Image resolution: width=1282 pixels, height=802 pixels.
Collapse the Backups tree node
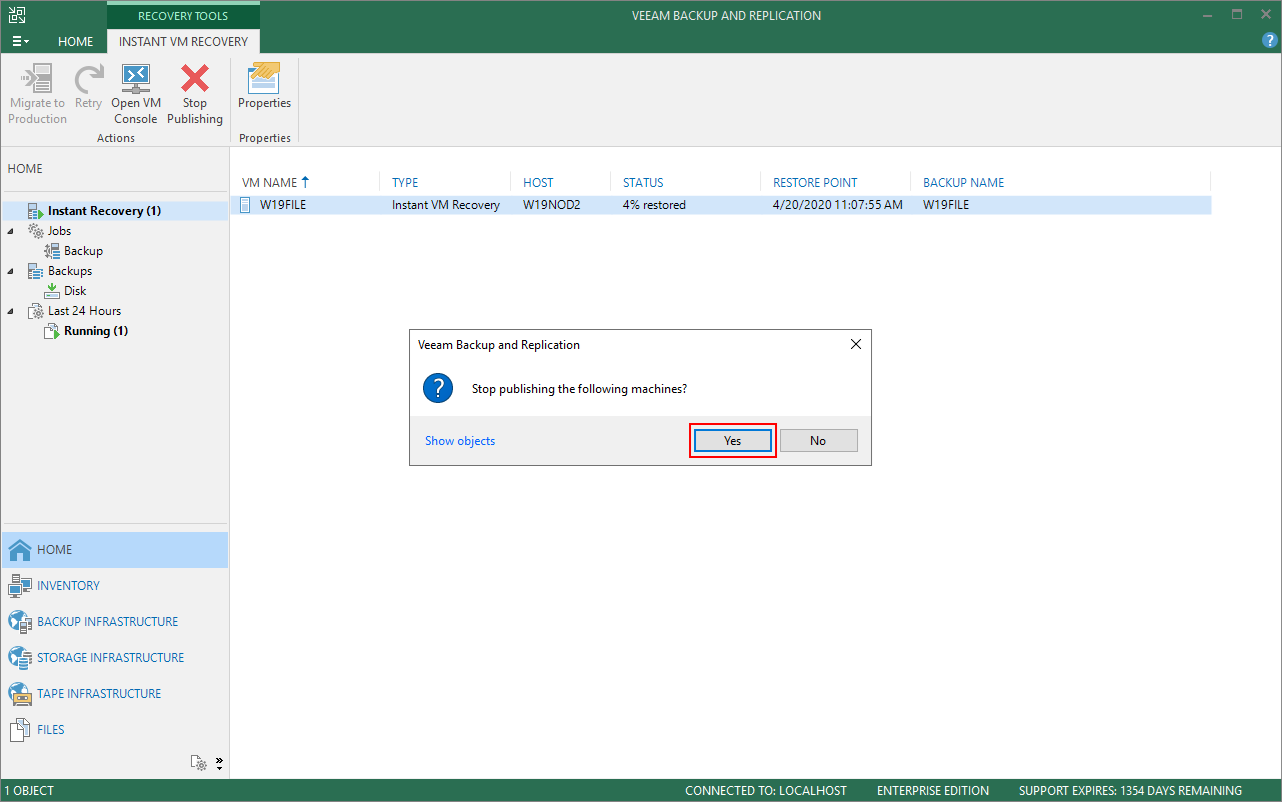(11, 271)
